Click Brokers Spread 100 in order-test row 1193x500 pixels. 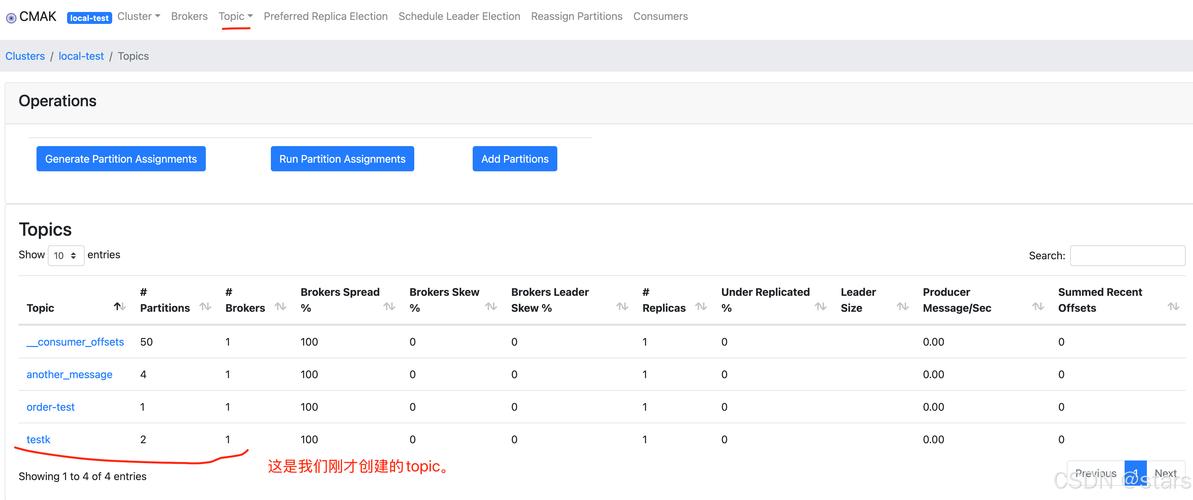point(309,407)
